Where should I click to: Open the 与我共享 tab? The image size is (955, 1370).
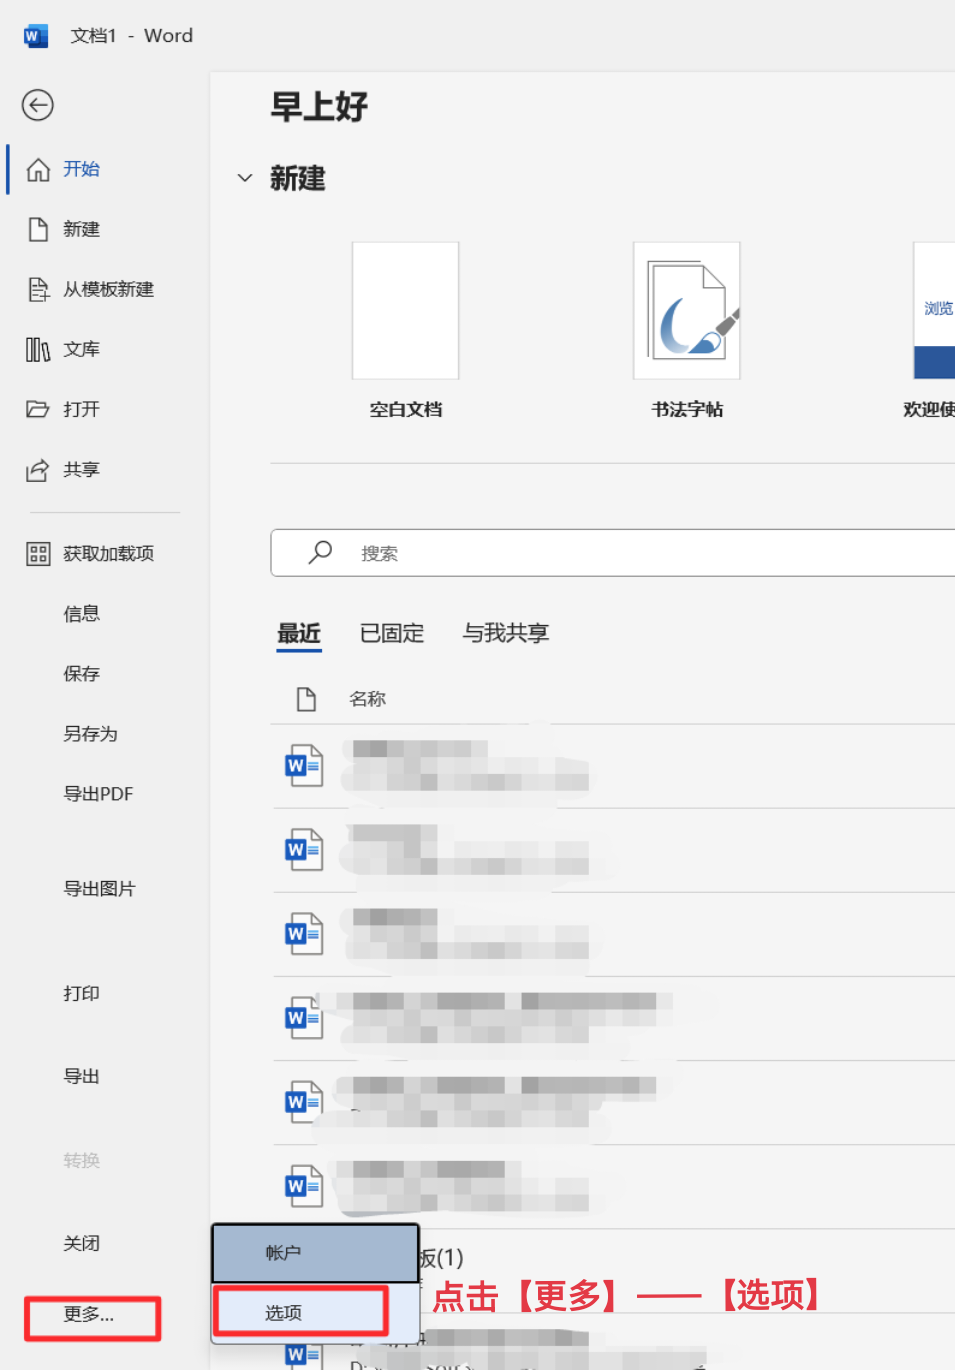coord(506,633)
